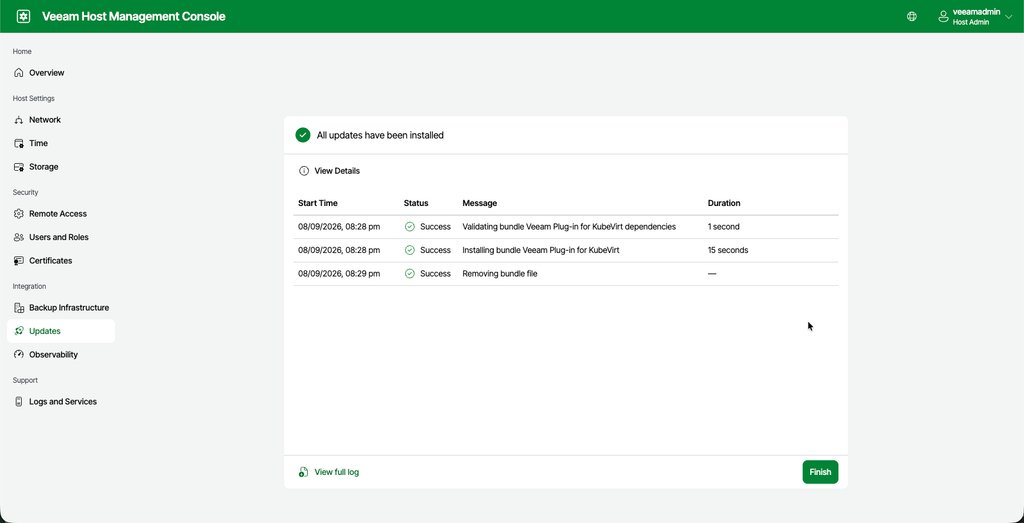The height and width of the screenshot is (523, 1024).
Task: Click the Backup Infrastructure icon
Action: click(19, 308)
